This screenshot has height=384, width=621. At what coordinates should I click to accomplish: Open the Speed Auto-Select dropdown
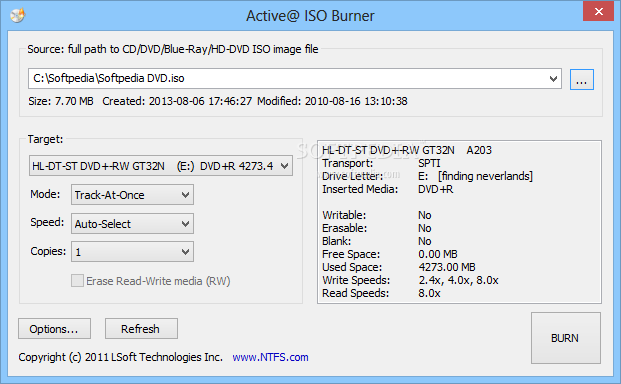pos(132,224)
